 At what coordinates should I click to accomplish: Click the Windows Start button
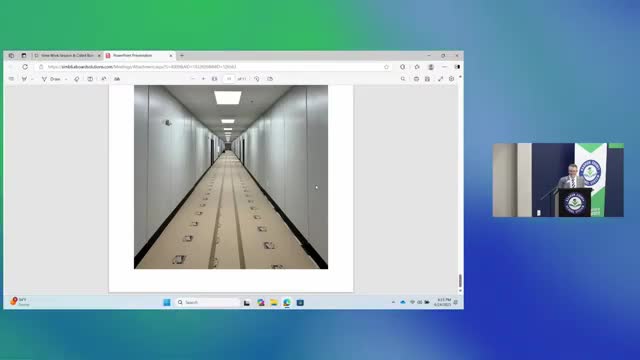pos(167,302)
